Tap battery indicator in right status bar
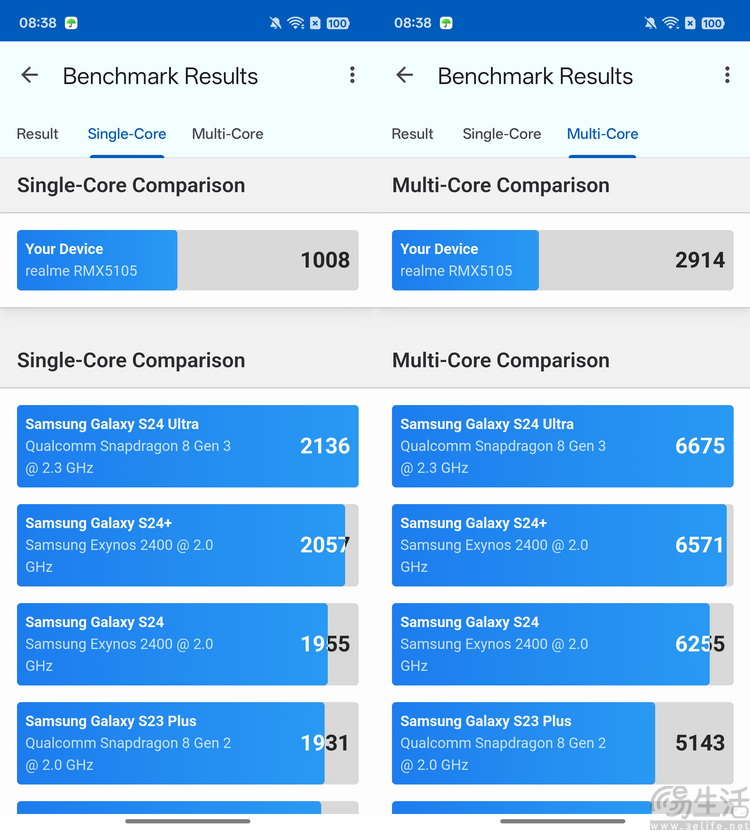This screenshot has height=831, width=750. [712, 23]
